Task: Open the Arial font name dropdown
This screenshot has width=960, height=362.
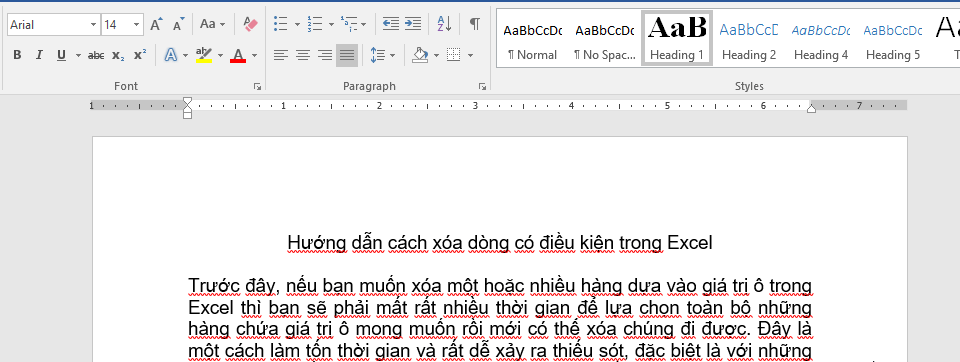Action: click(x=94, y=25)
